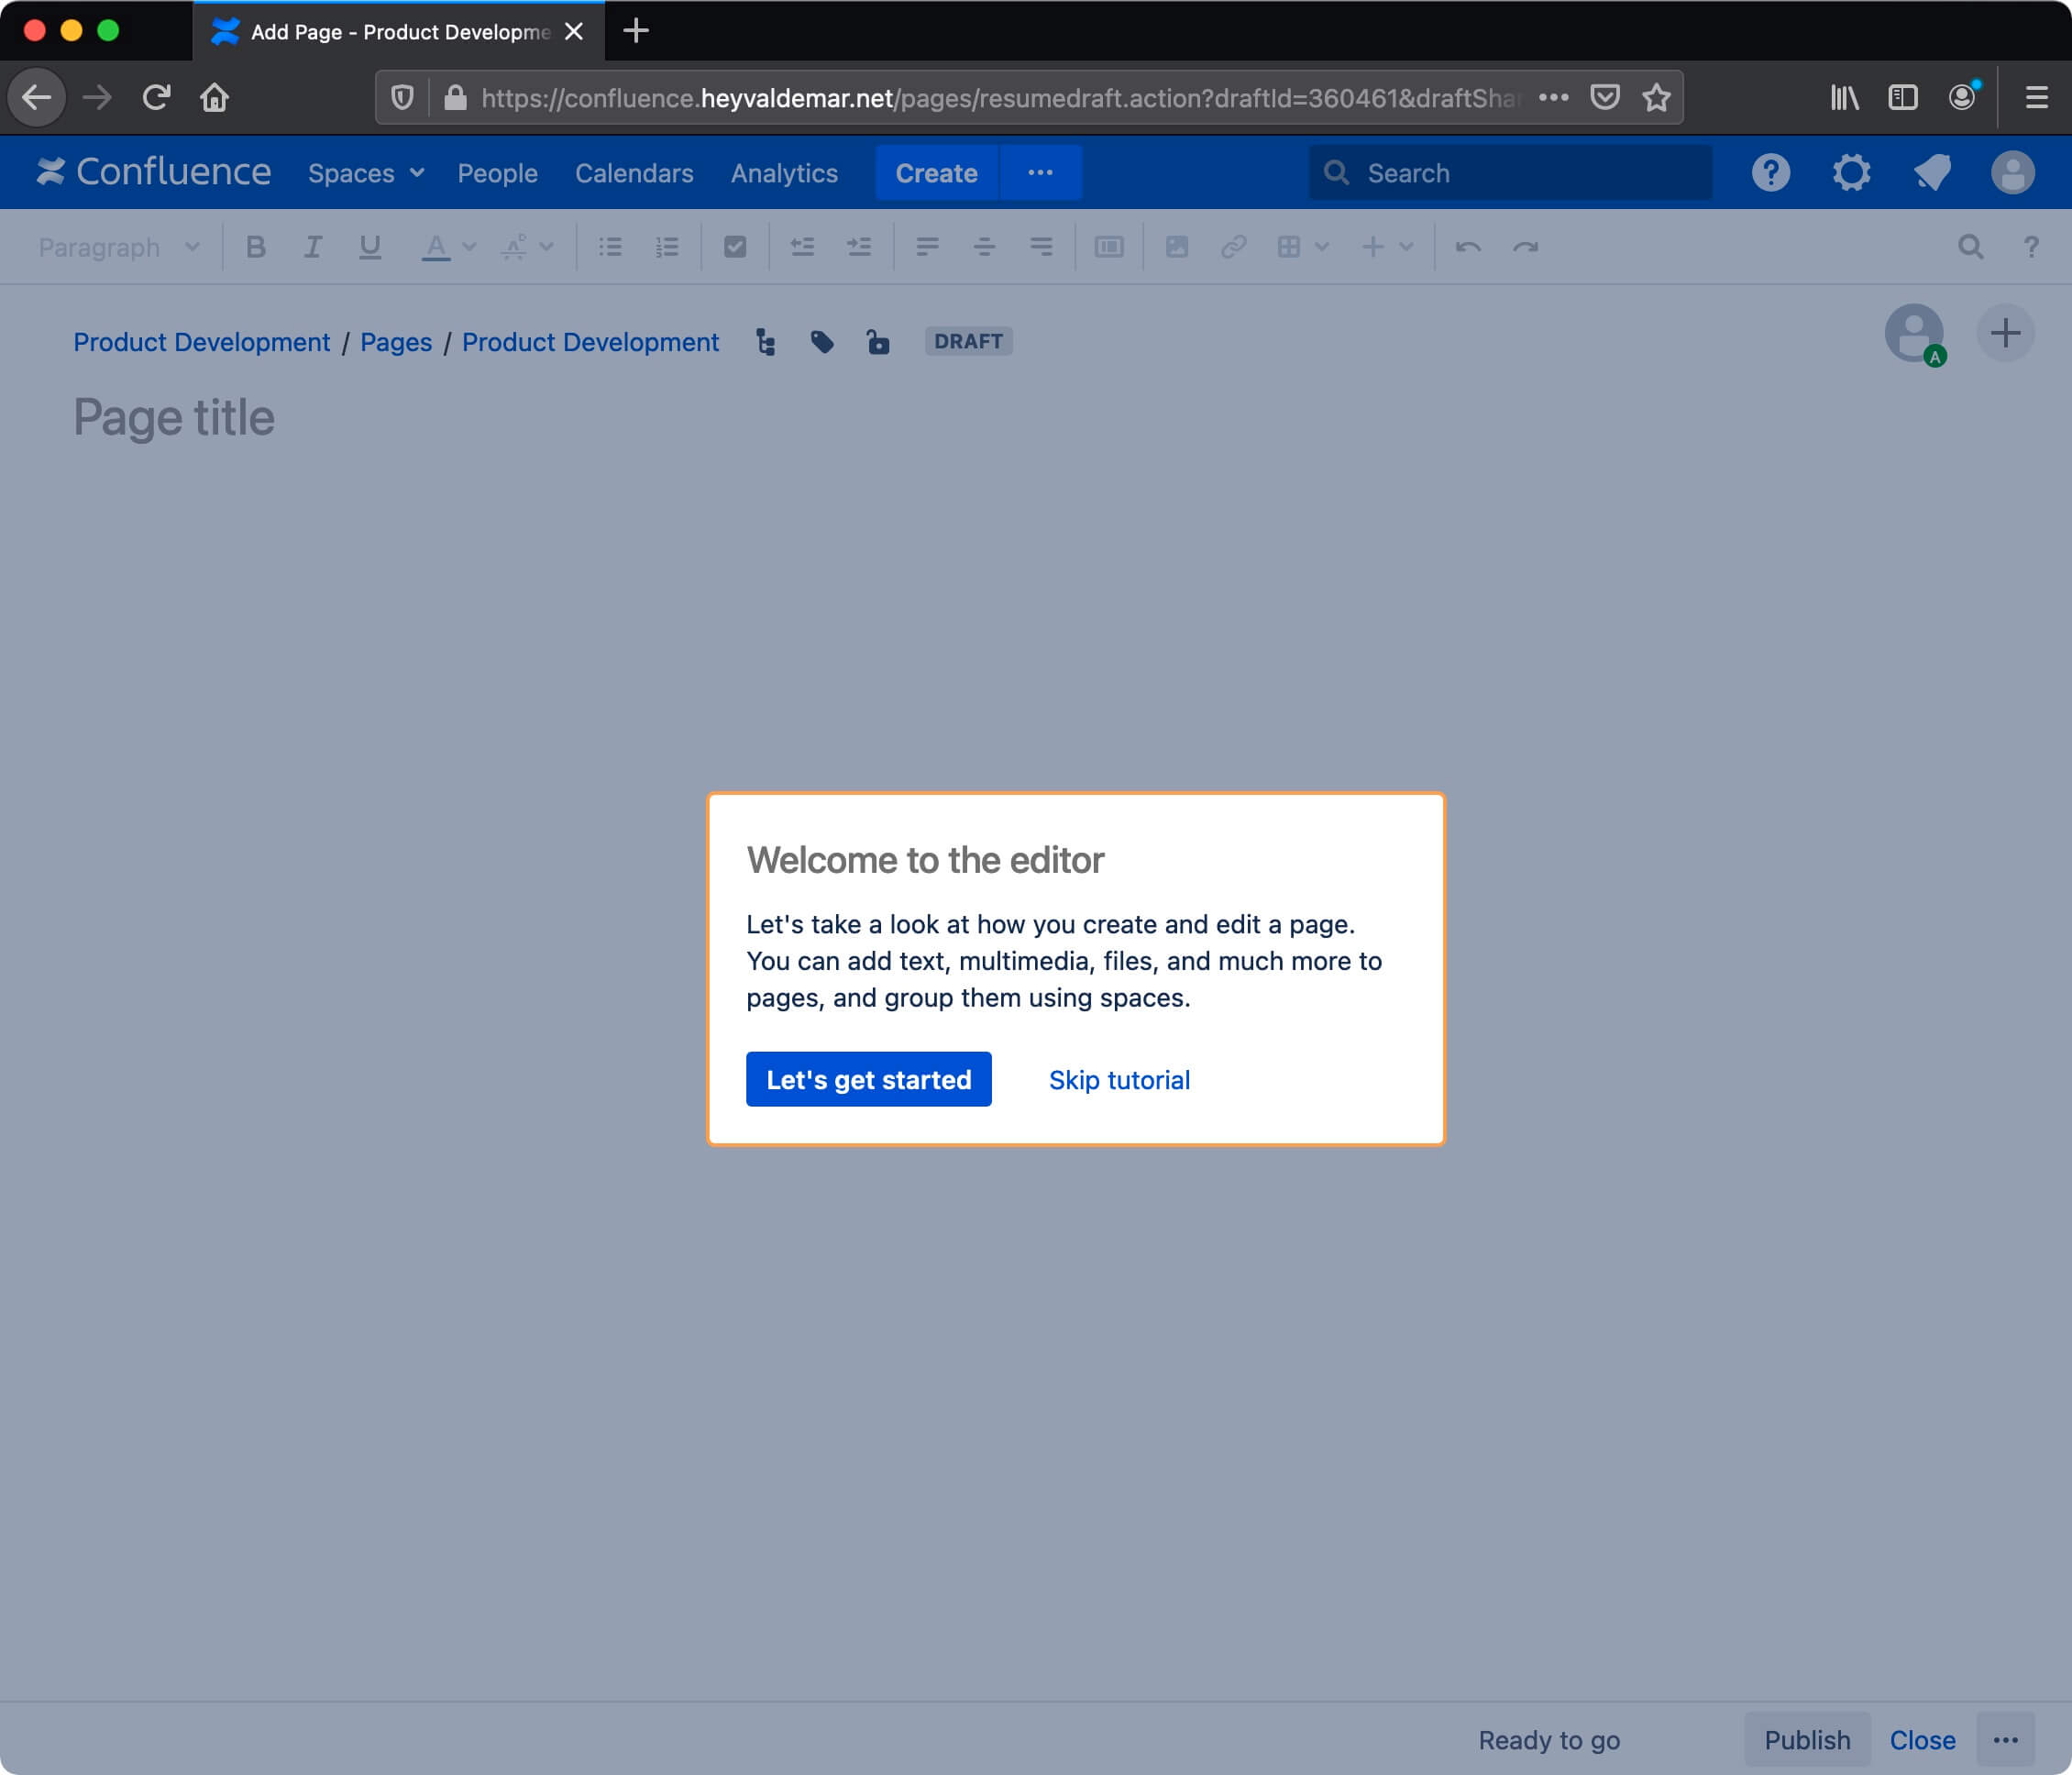Skip the editor tutorial
Viewport: 2072px width, 1775px height.
[x=1119, y=1079]
